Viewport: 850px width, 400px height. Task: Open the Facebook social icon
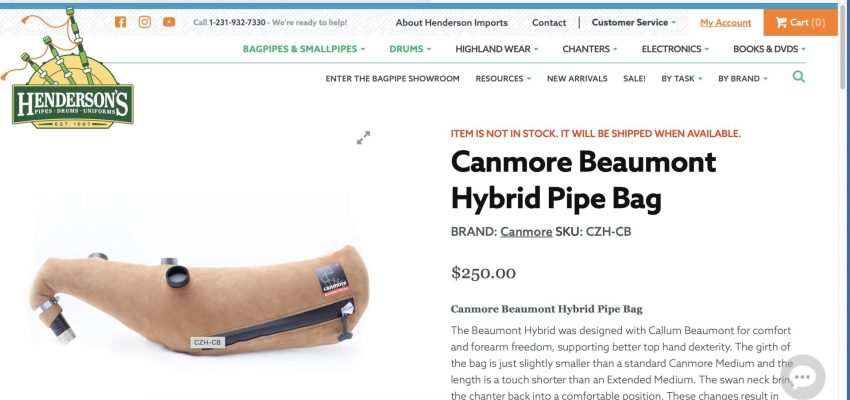pos(120,22)
